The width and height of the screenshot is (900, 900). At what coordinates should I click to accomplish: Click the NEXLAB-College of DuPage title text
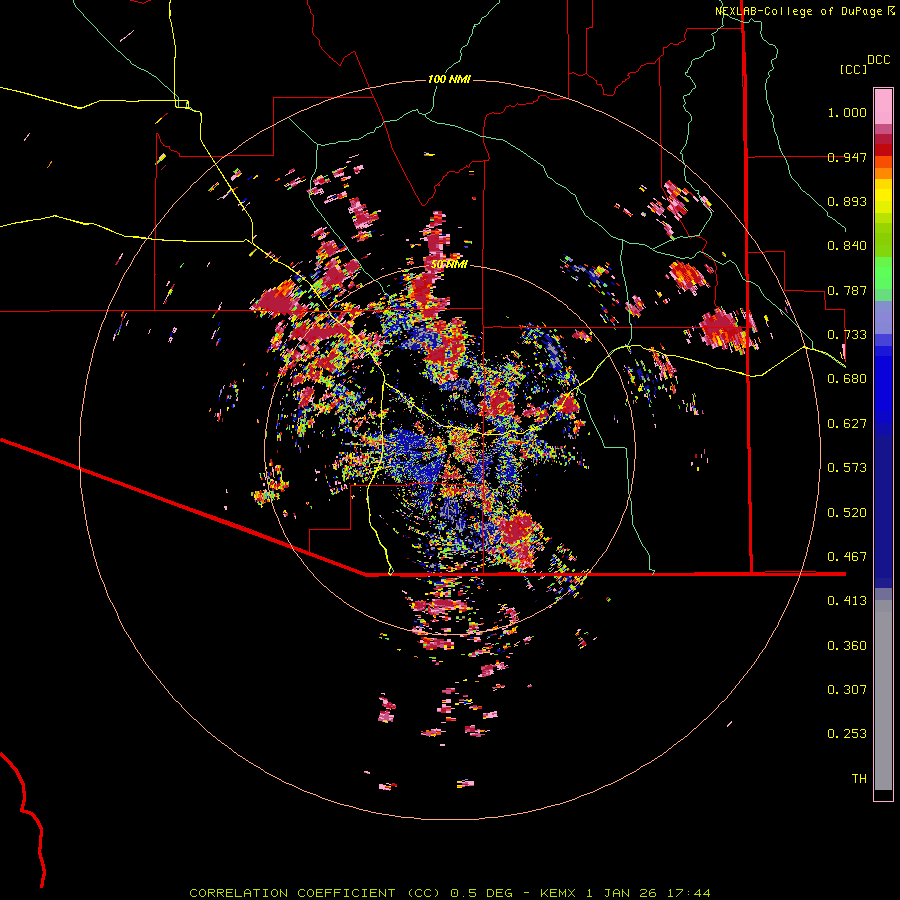(799, 11)
